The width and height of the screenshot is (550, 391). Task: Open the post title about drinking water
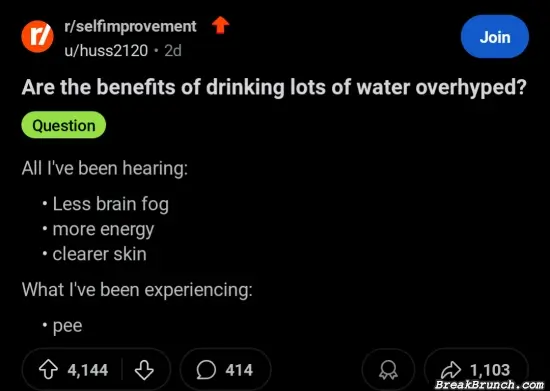[x=274, y=87]
